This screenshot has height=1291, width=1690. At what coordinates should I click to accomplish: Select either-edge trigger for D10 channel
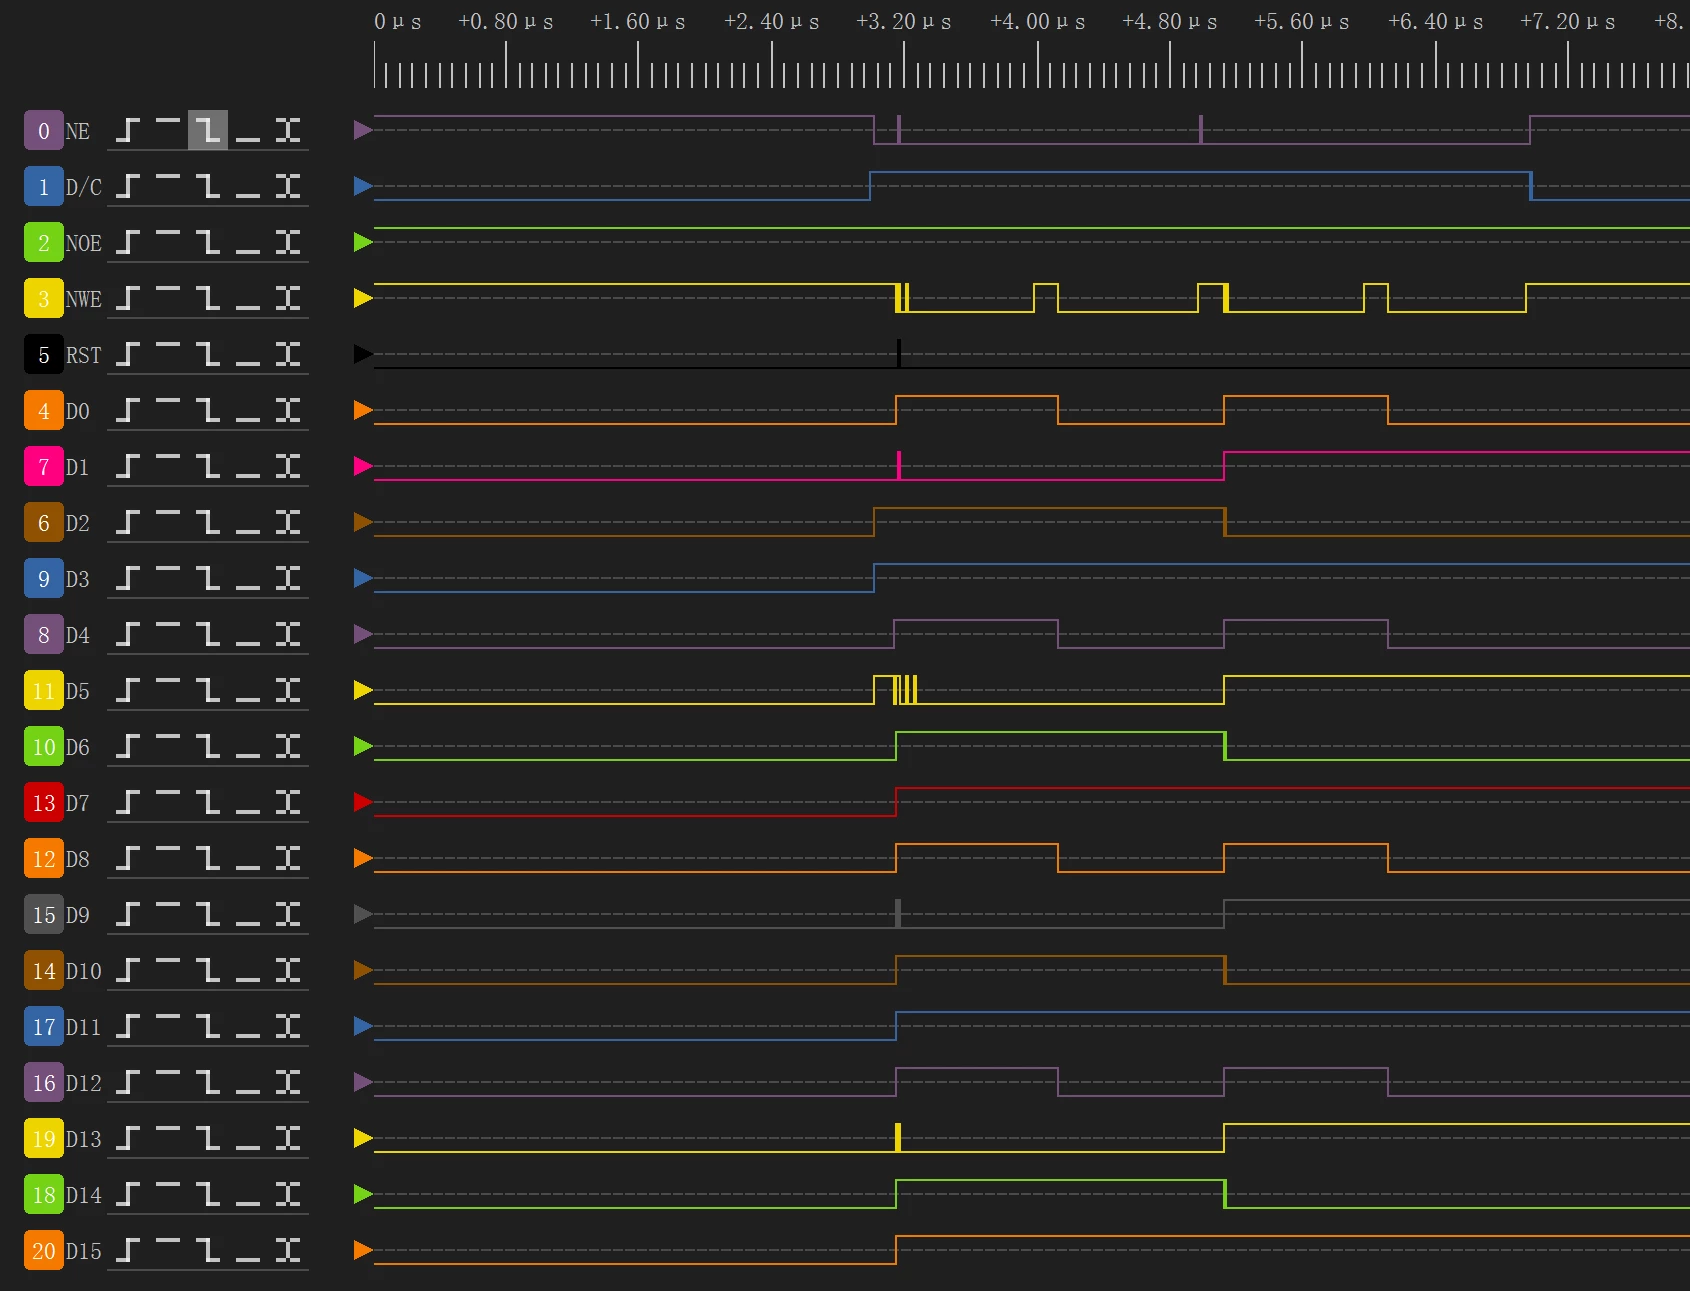click(288, 970)
